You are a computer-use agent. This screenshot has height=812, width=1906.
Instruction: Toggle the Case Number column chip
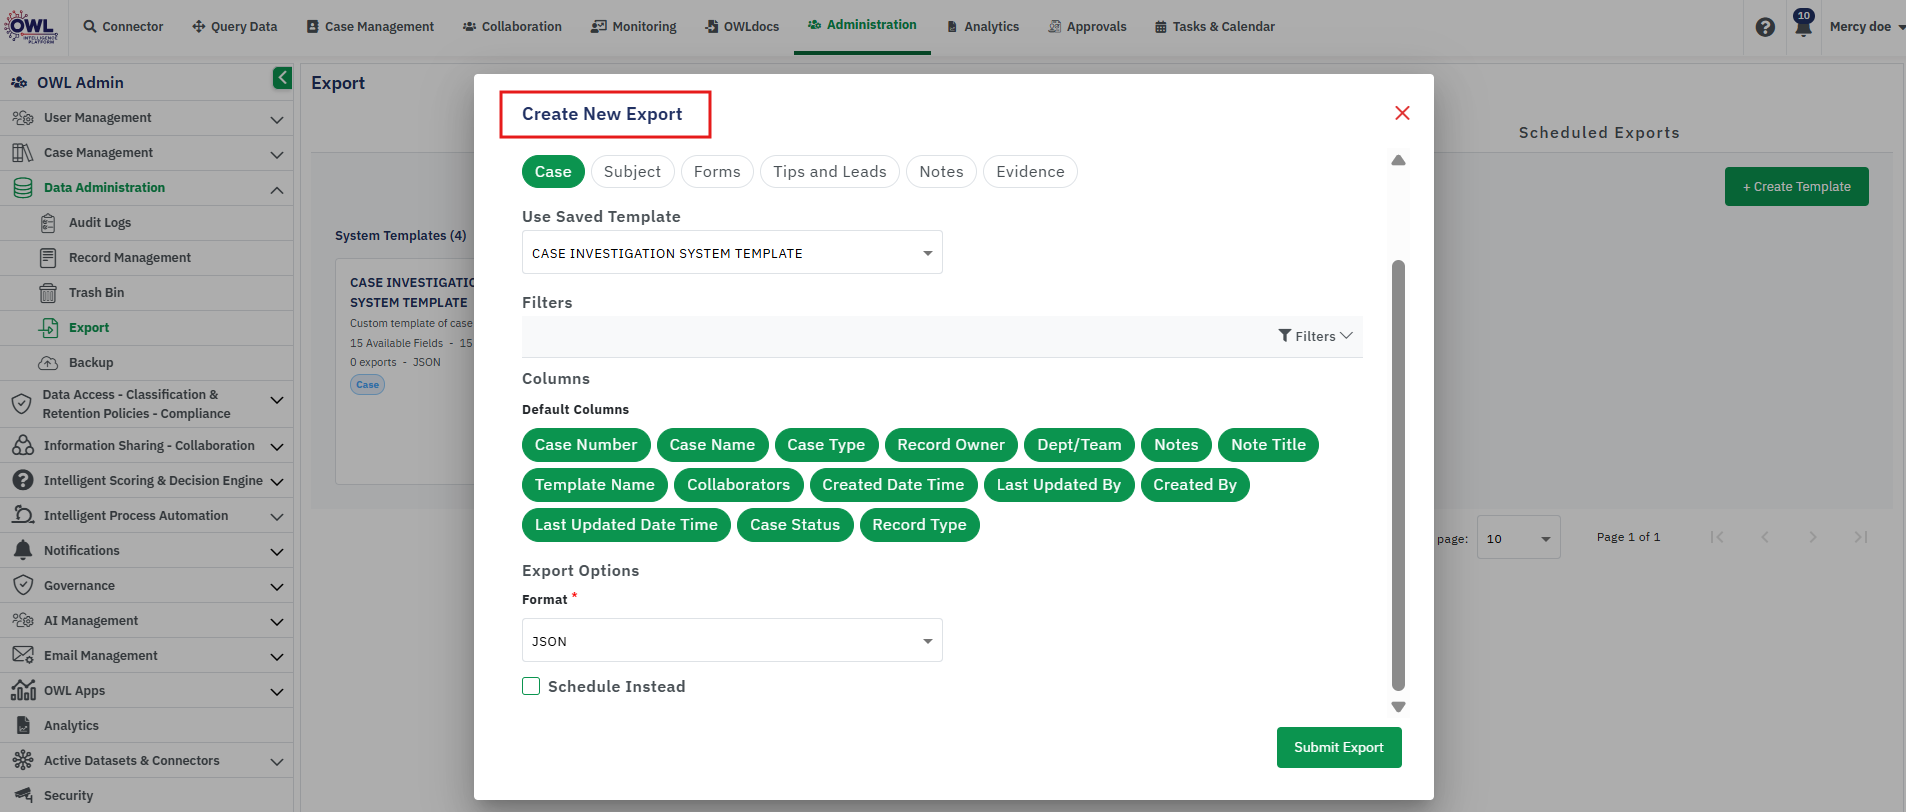[586, 445]
